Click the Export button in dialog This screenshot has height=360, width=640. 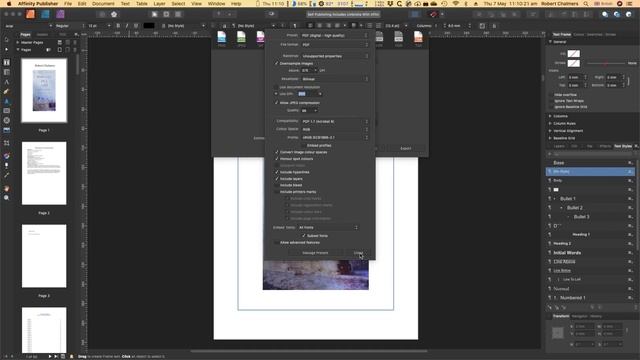pos(406,148)
